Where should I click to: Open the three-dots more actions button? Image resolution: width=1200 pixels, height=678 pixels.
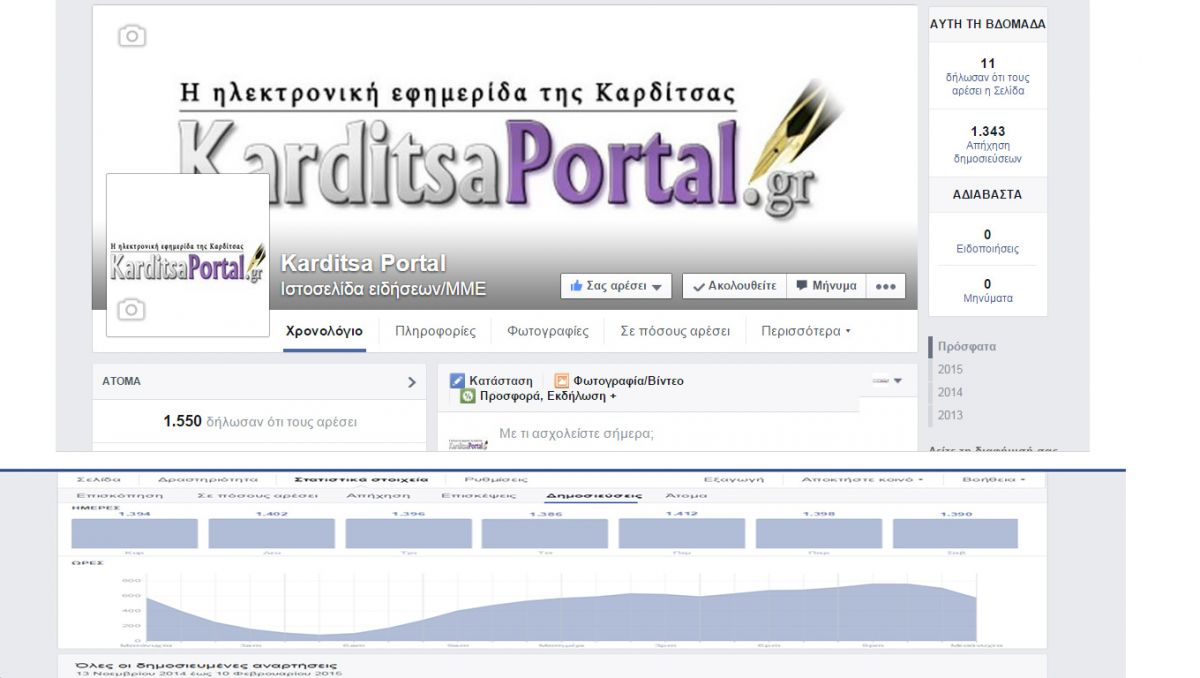885,286
